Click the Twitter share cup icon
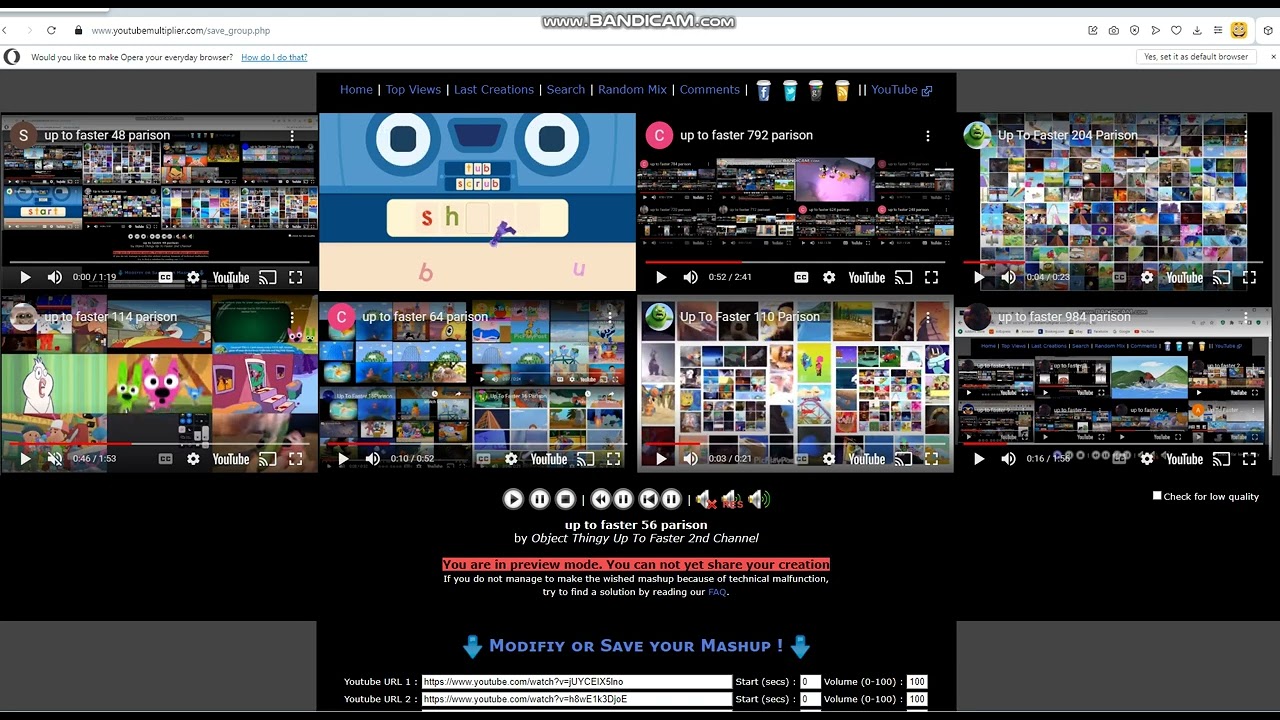The height and width of the screenshot is (720, 1280). 790,91
